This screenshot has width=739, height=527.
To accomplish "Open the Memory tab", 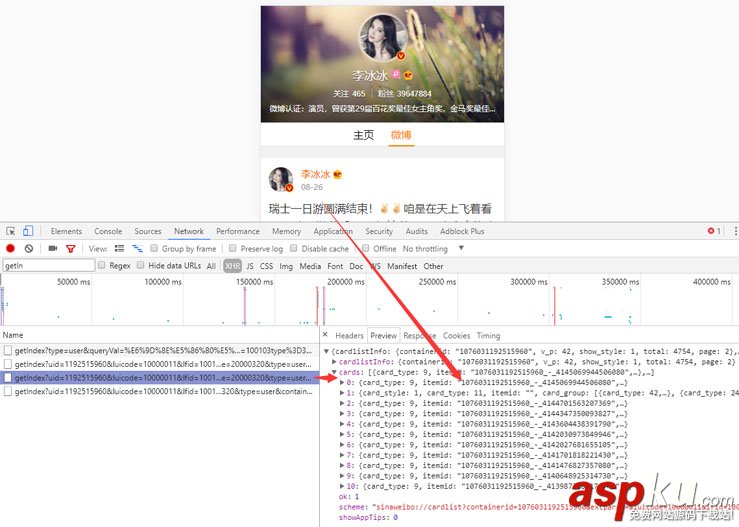I will coord(286,231).
